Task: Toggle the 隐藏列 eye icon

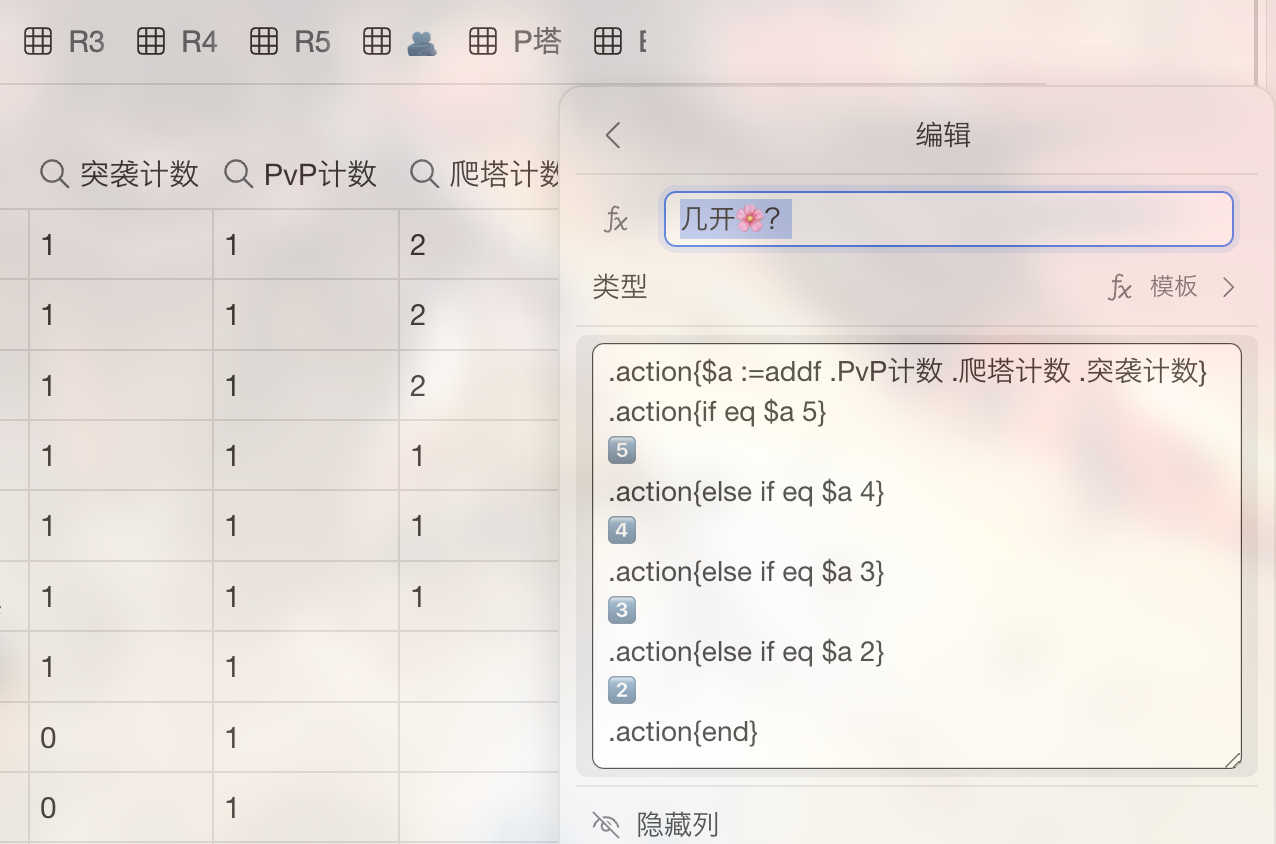Action: (x=606, y=825)
